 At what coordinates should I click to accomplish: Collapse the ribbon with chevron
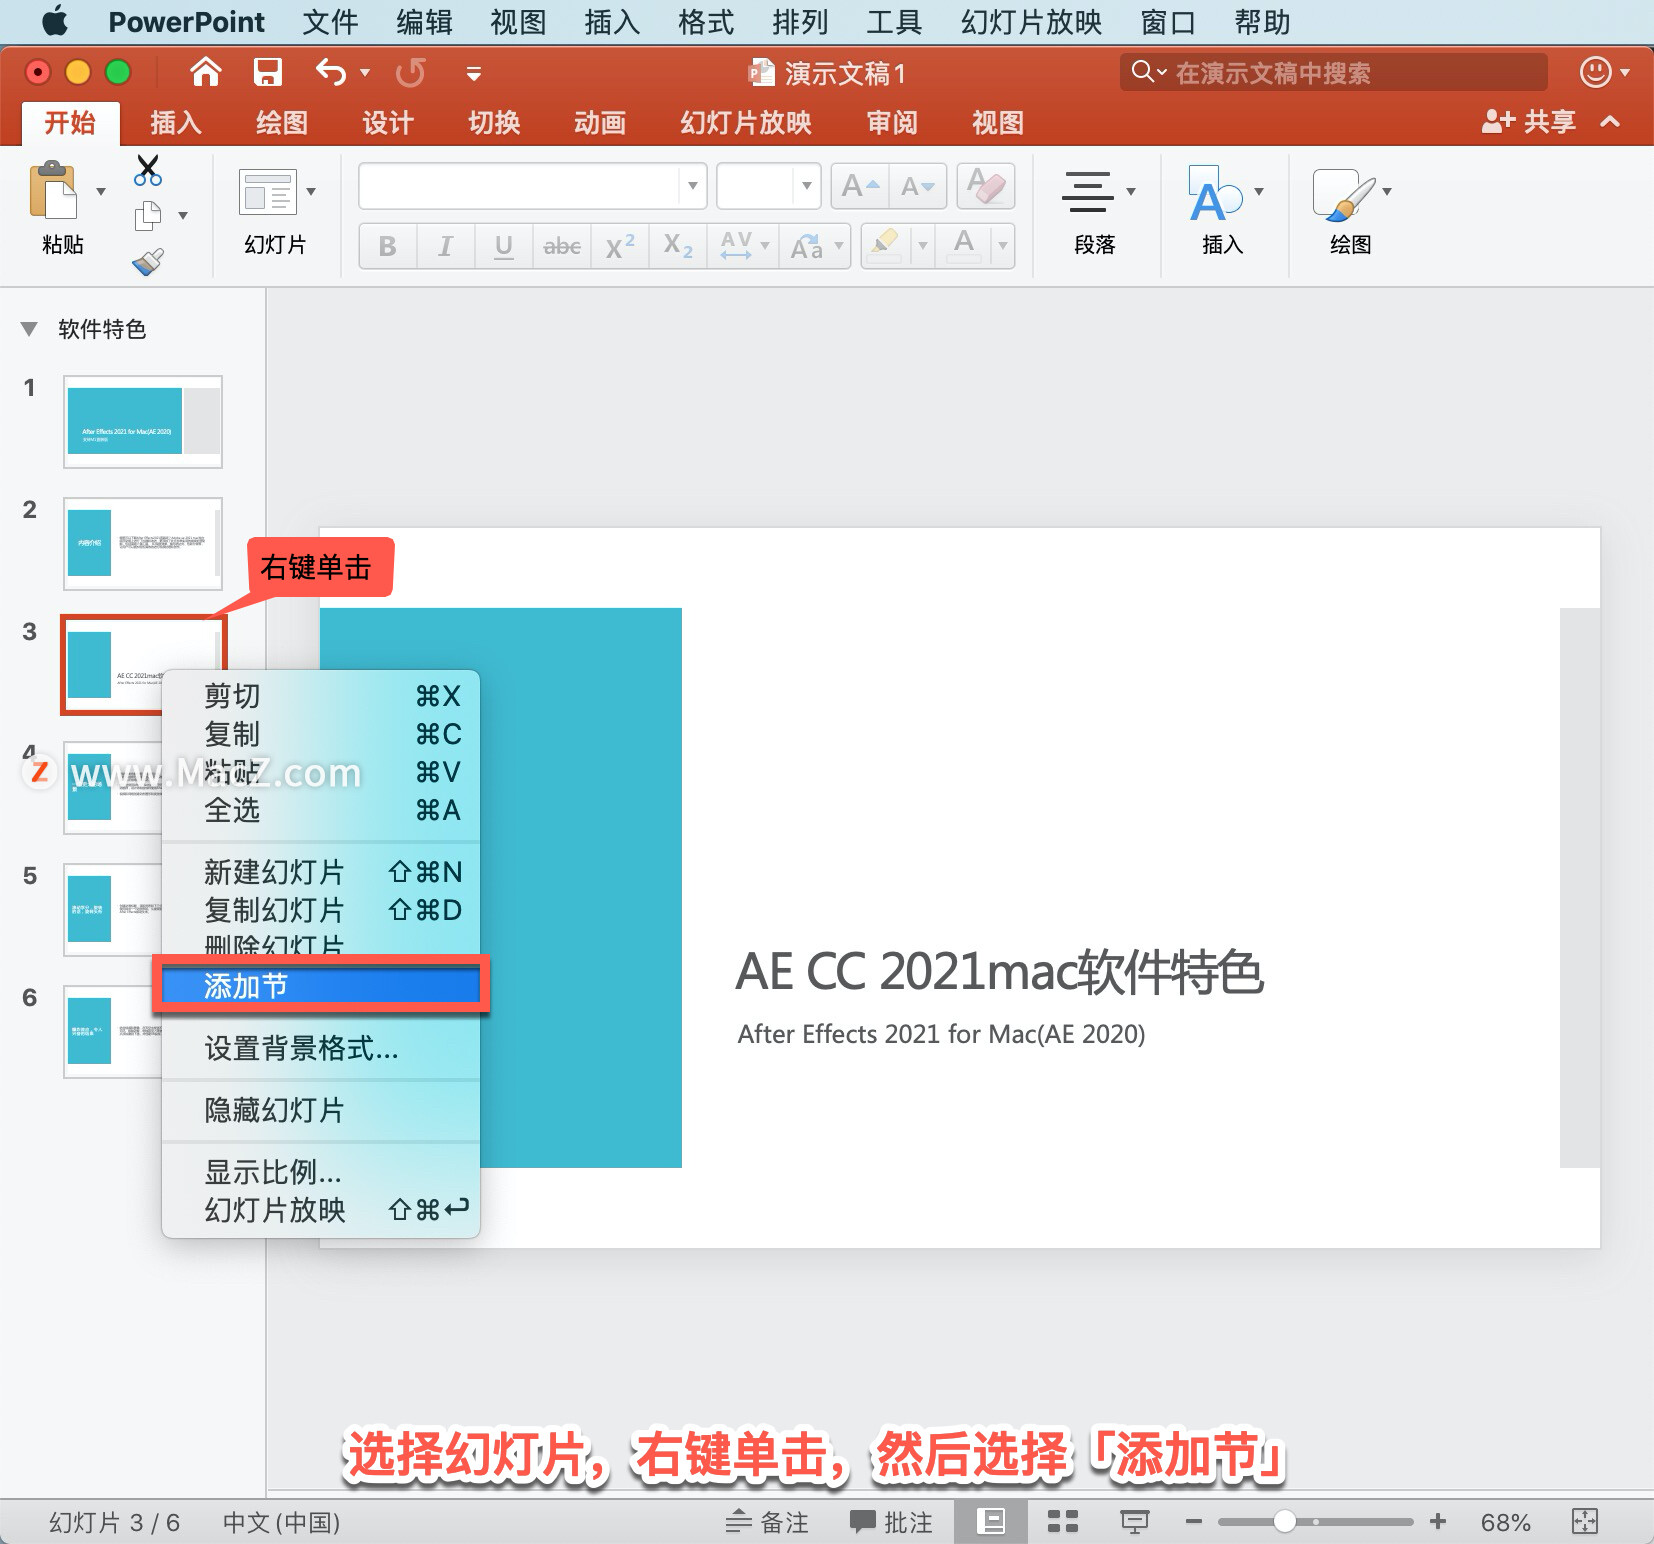[x=1610, y=122]
